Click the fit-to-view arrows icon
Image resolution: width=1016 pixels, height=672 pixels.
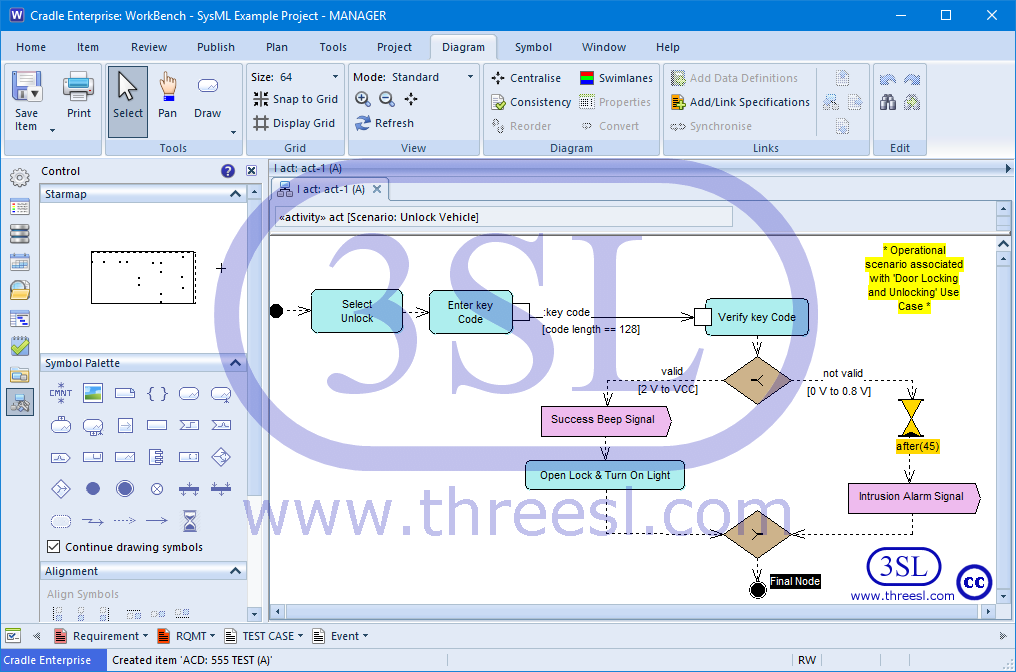coord(411,99)
